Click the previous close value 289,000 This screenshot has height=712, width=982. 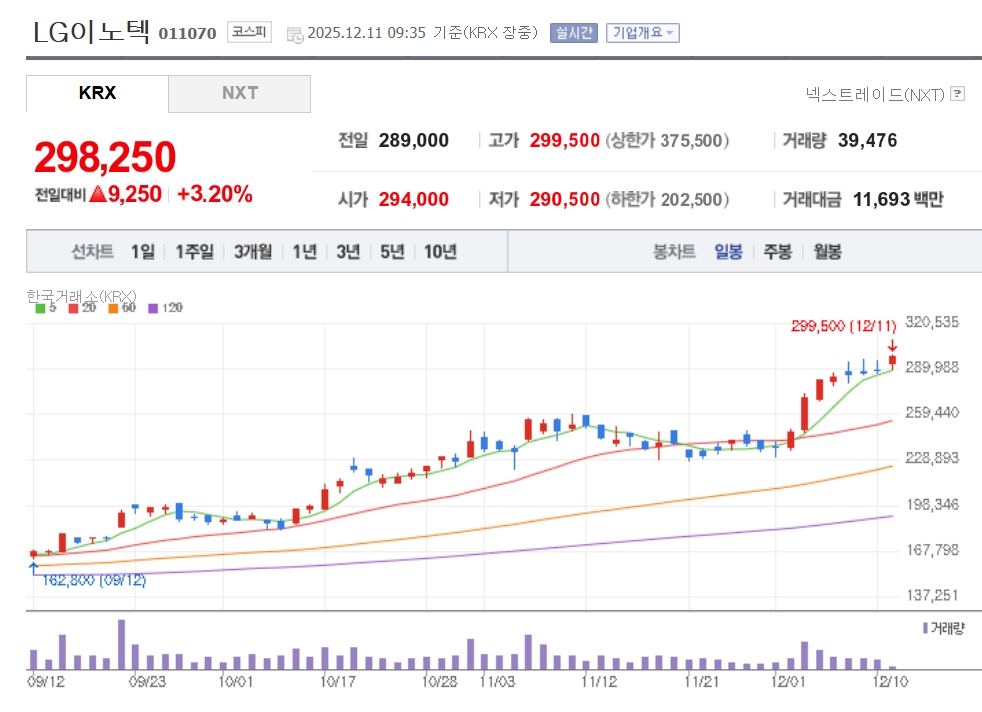[x=413, y=140]
